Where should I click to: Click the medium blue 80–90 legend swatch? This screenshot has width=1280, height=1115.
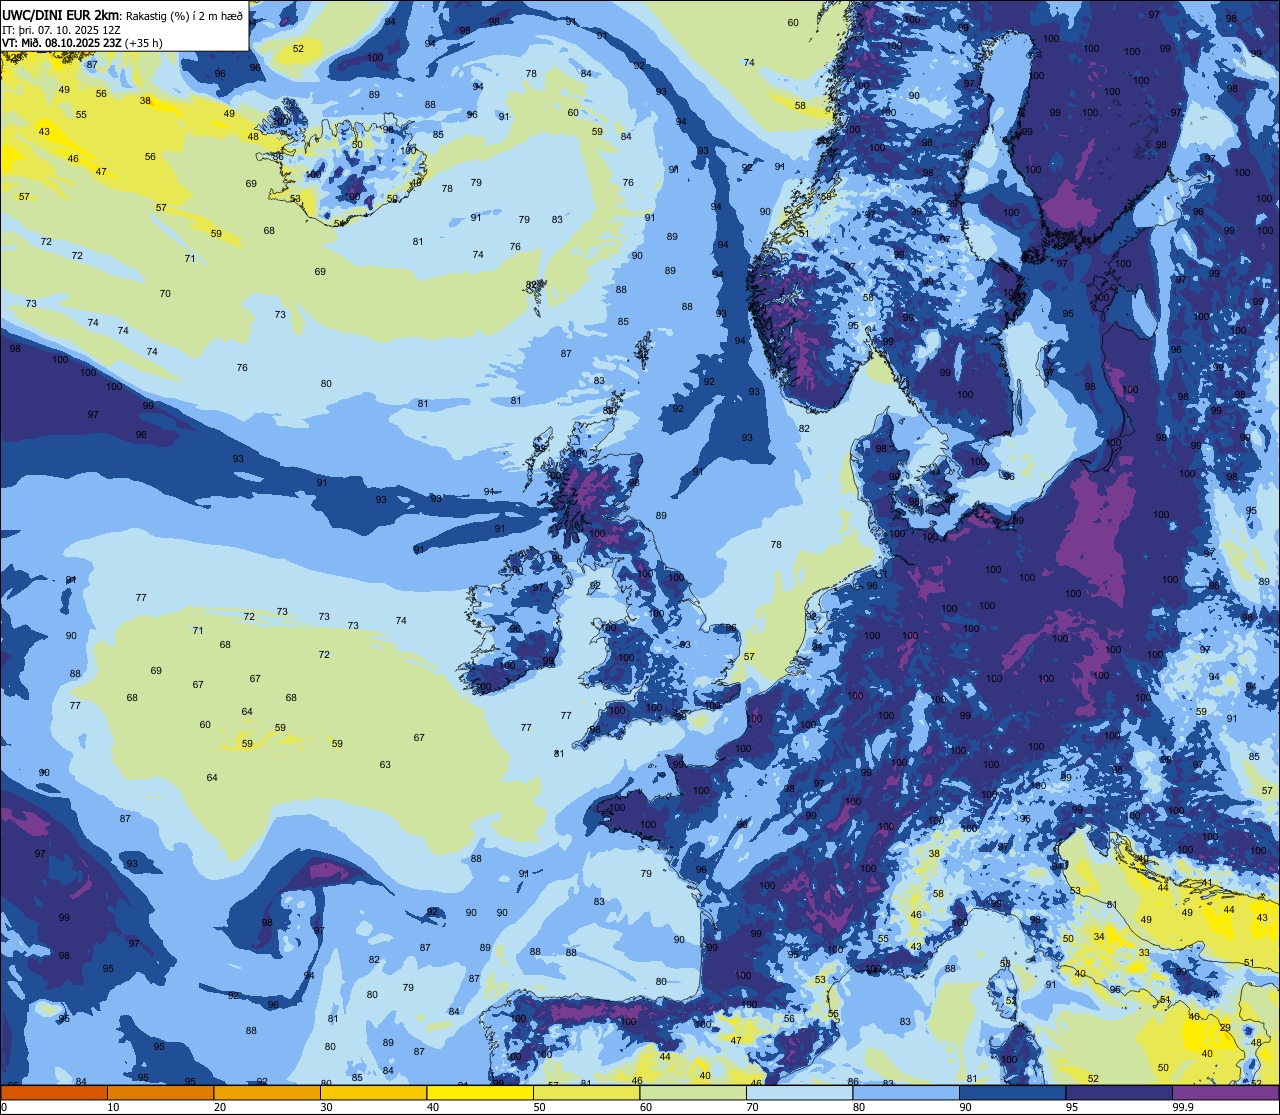pos(906,1092)
